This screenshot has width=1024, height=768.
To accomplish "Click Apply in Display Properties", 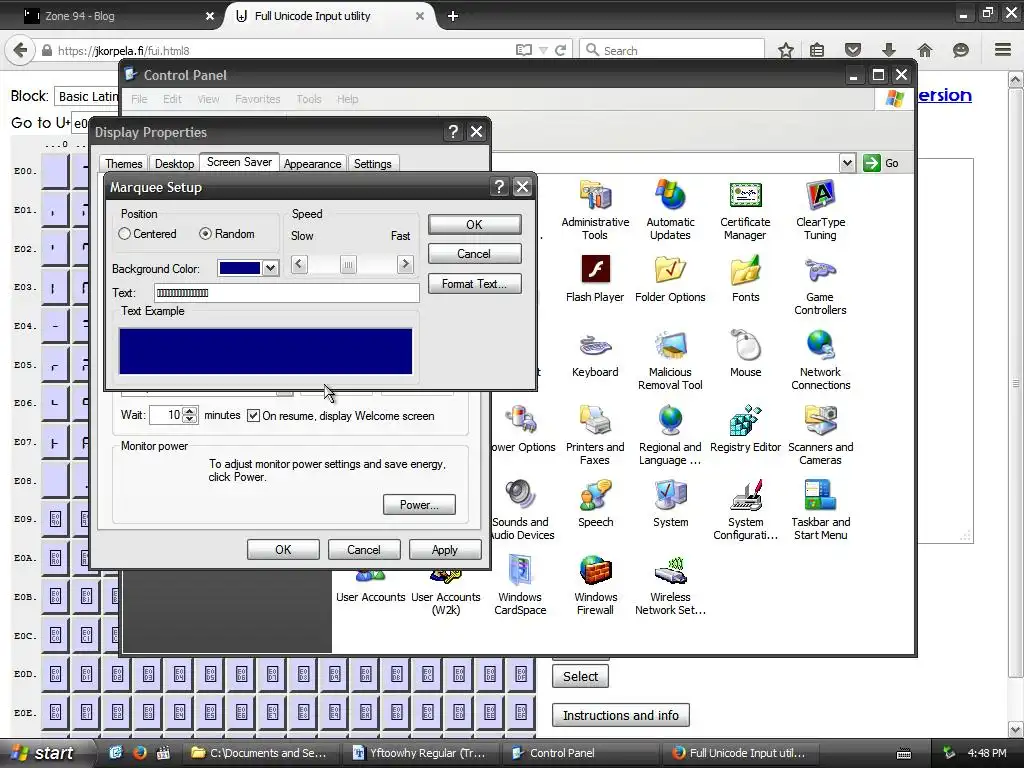I will [445, 550].
